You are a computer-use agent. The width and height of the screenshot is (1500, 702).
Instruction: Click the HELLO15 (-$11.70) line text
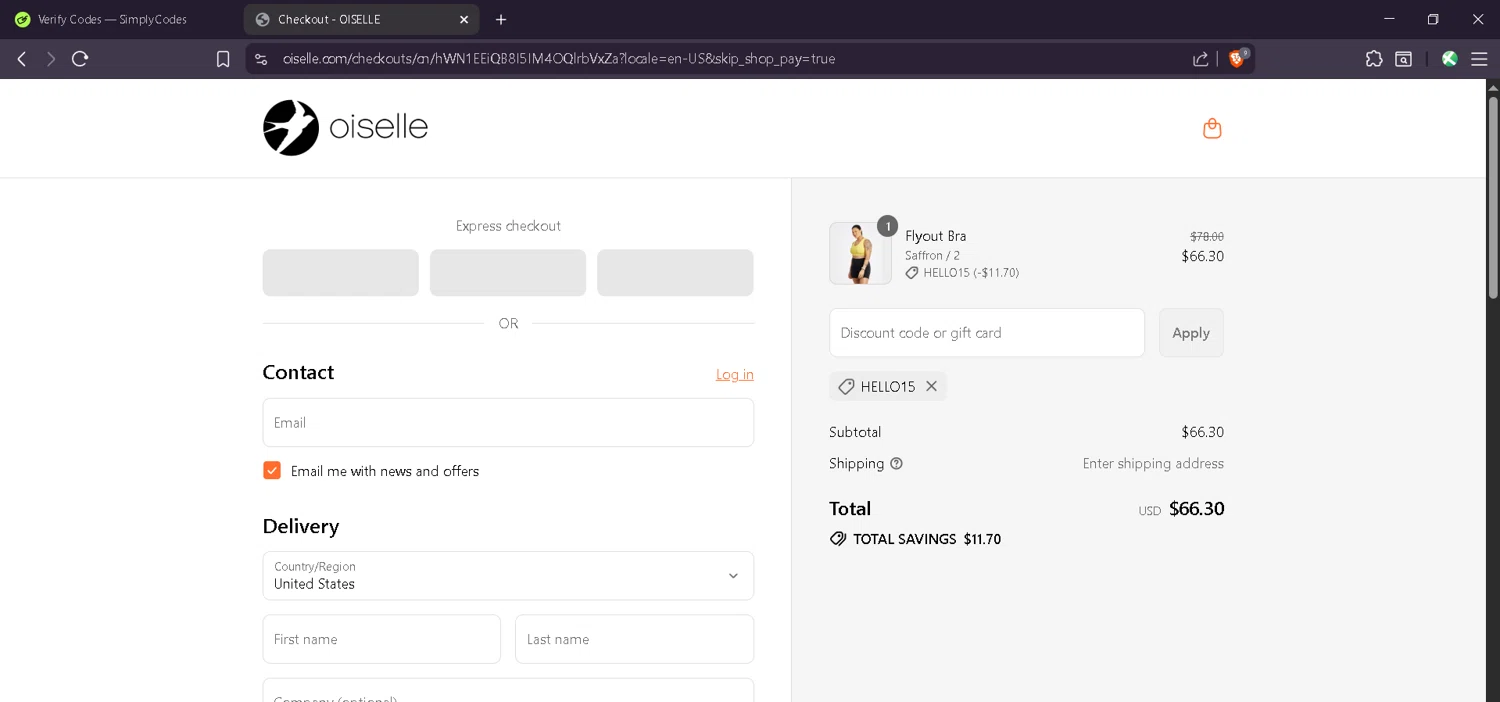click(x=971, y=273)
